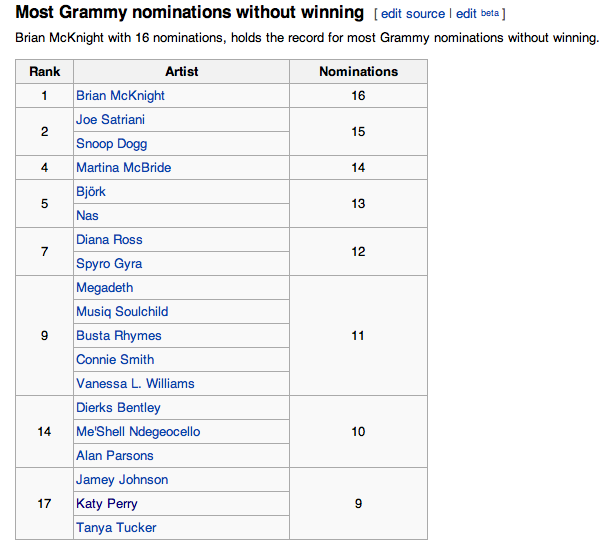Open the Busta Rhymes link

119,335
